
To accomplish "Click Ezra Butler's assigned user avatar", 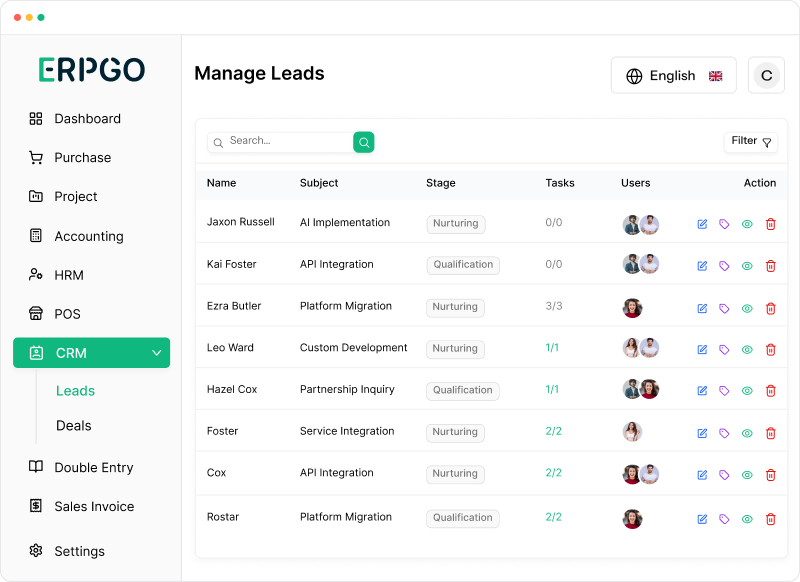I will (632, 308).
